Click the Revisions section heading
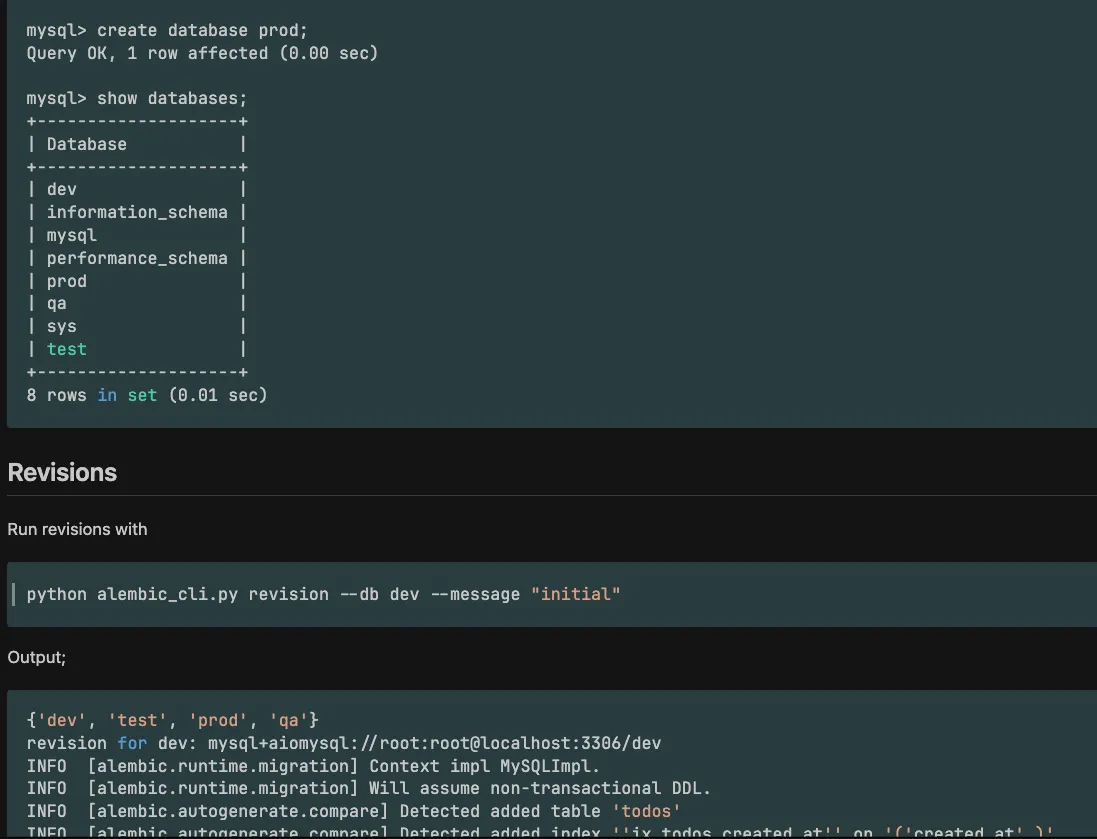Viewport: 1097px width, 839px height. click(x=62, y=472)
